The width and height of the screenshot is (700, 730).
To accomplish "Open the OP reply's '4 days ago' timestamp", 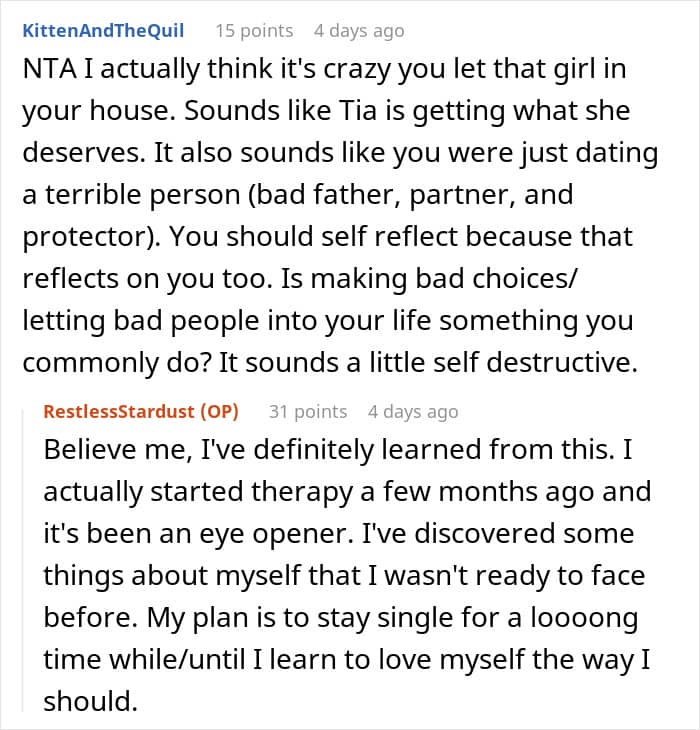I will click(x=413, y=412).
